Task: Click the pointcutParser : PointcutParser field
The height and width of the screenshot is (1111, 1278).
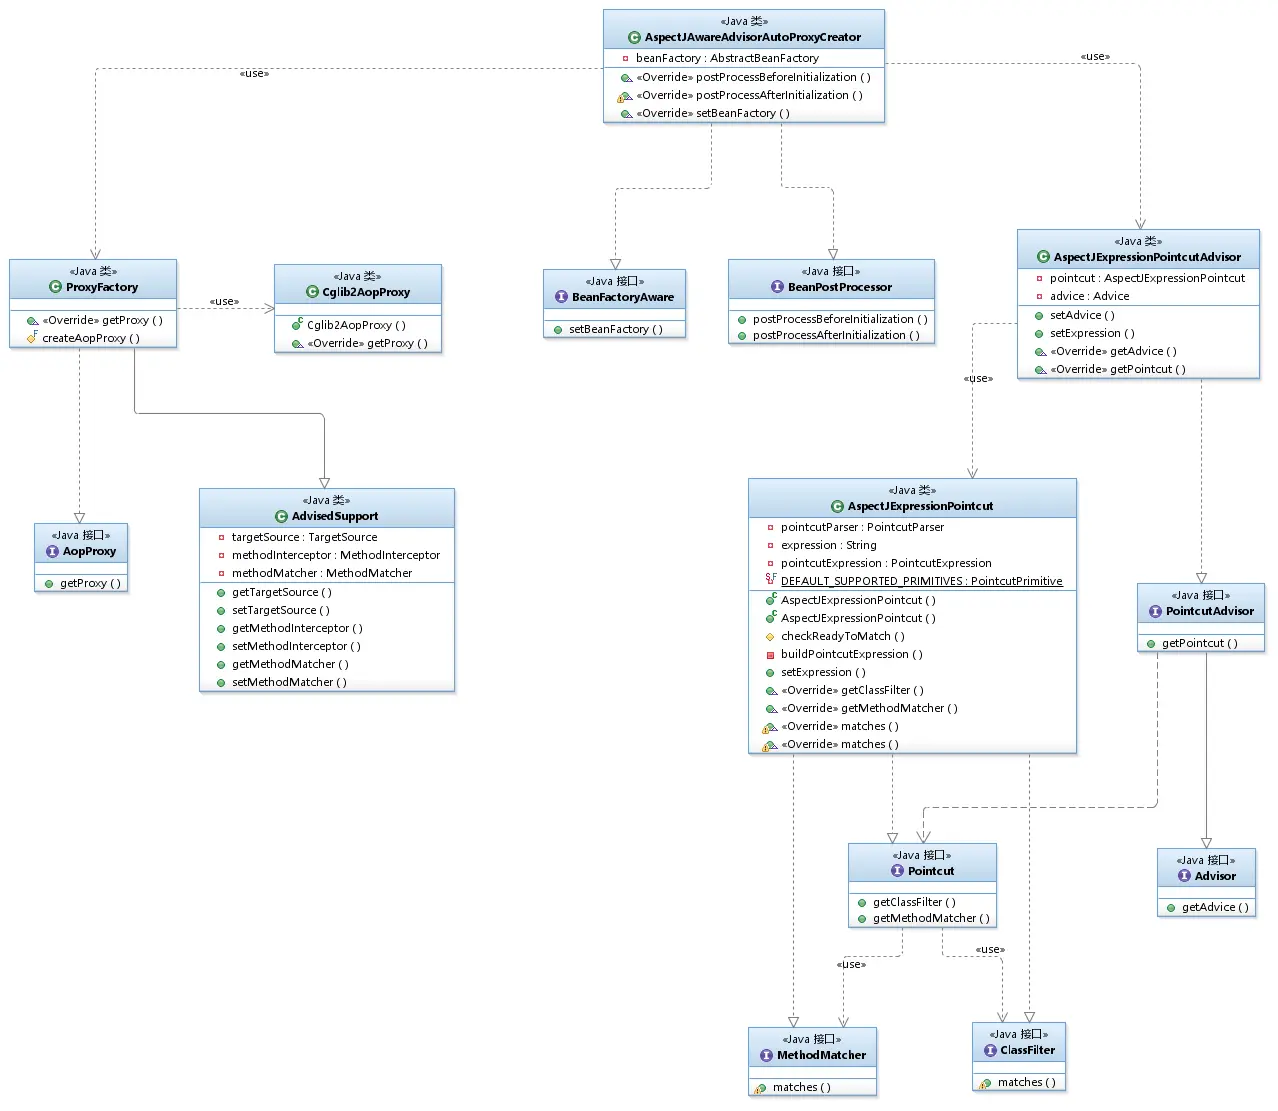Action: tap(862, 527)
